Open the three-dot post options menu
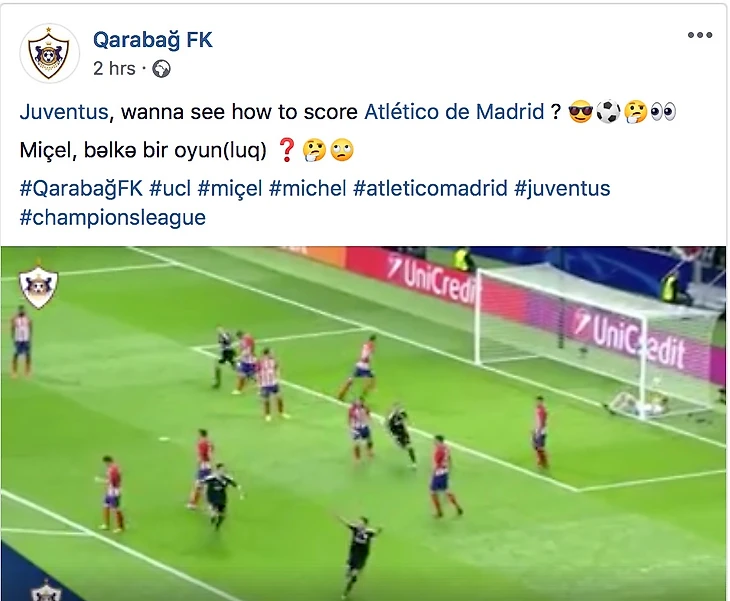The width and height of the screenshot is (730, 601). point(699,35)
